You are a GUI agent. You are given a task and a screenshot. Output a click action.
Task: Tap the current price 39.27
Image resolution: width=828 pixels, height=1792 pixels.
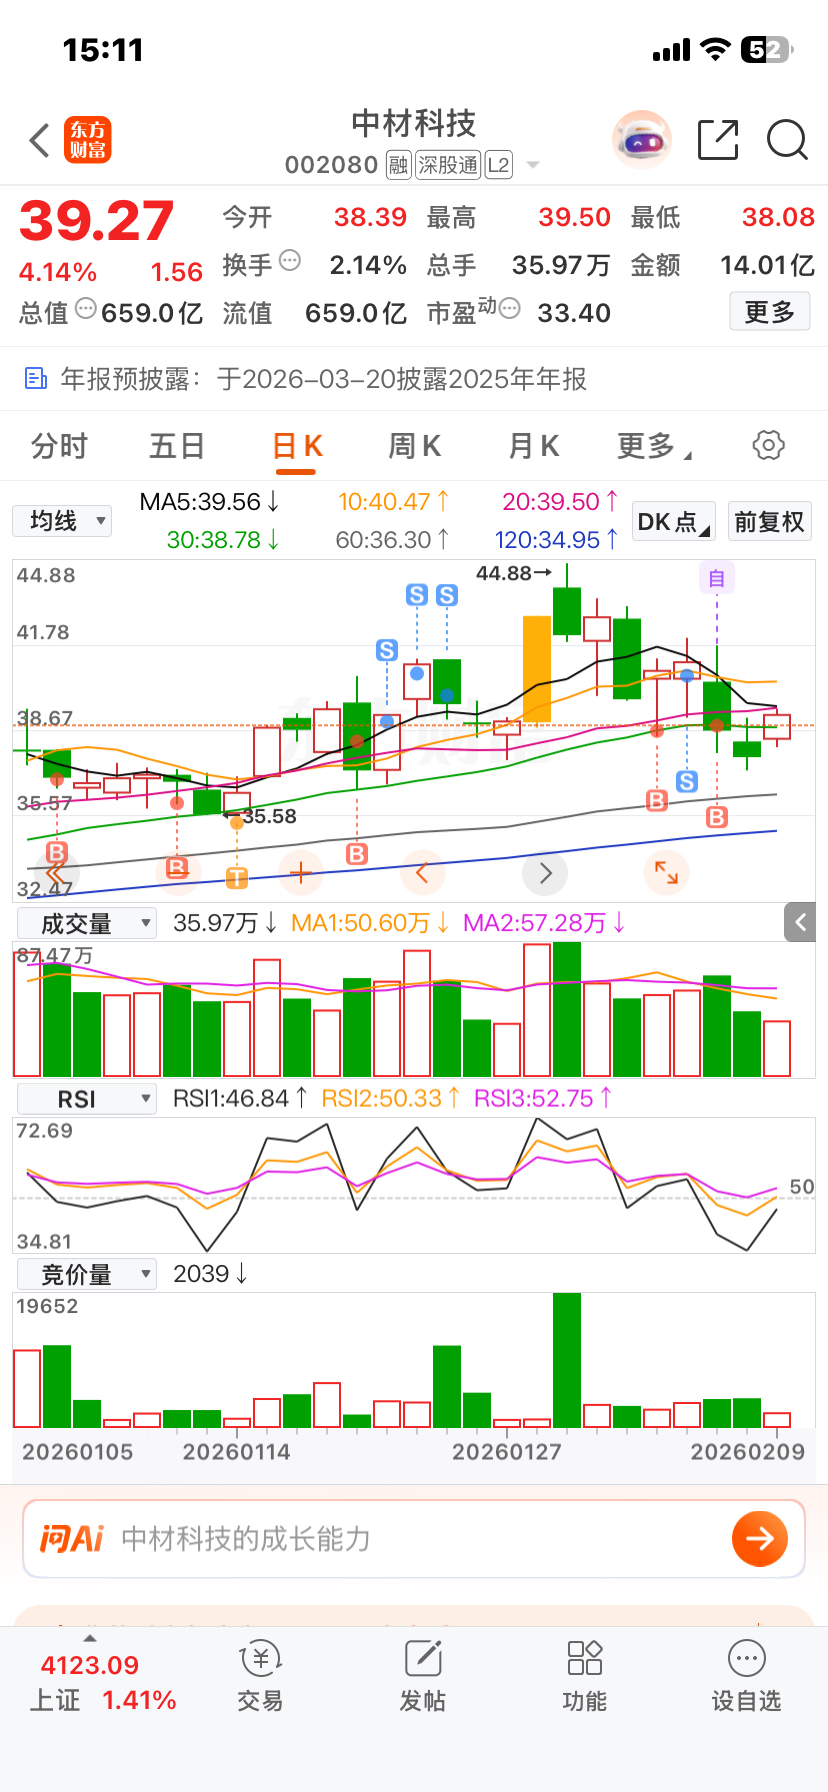97,220
